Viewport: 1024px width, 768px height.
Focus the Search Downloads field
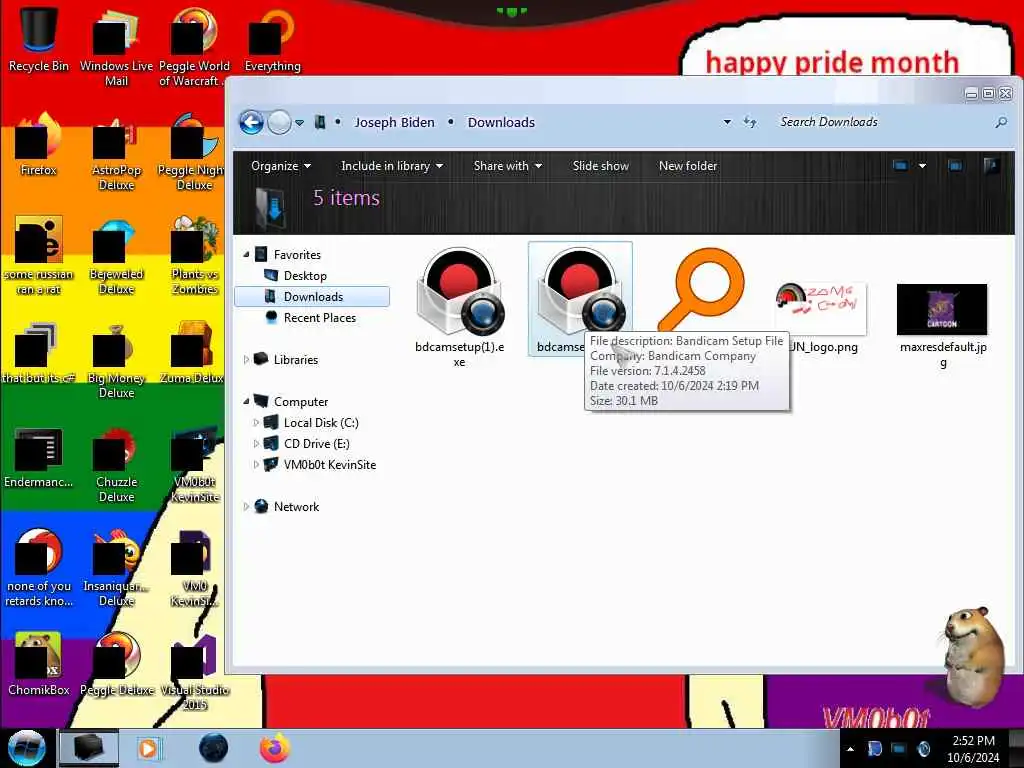(882, 122)
